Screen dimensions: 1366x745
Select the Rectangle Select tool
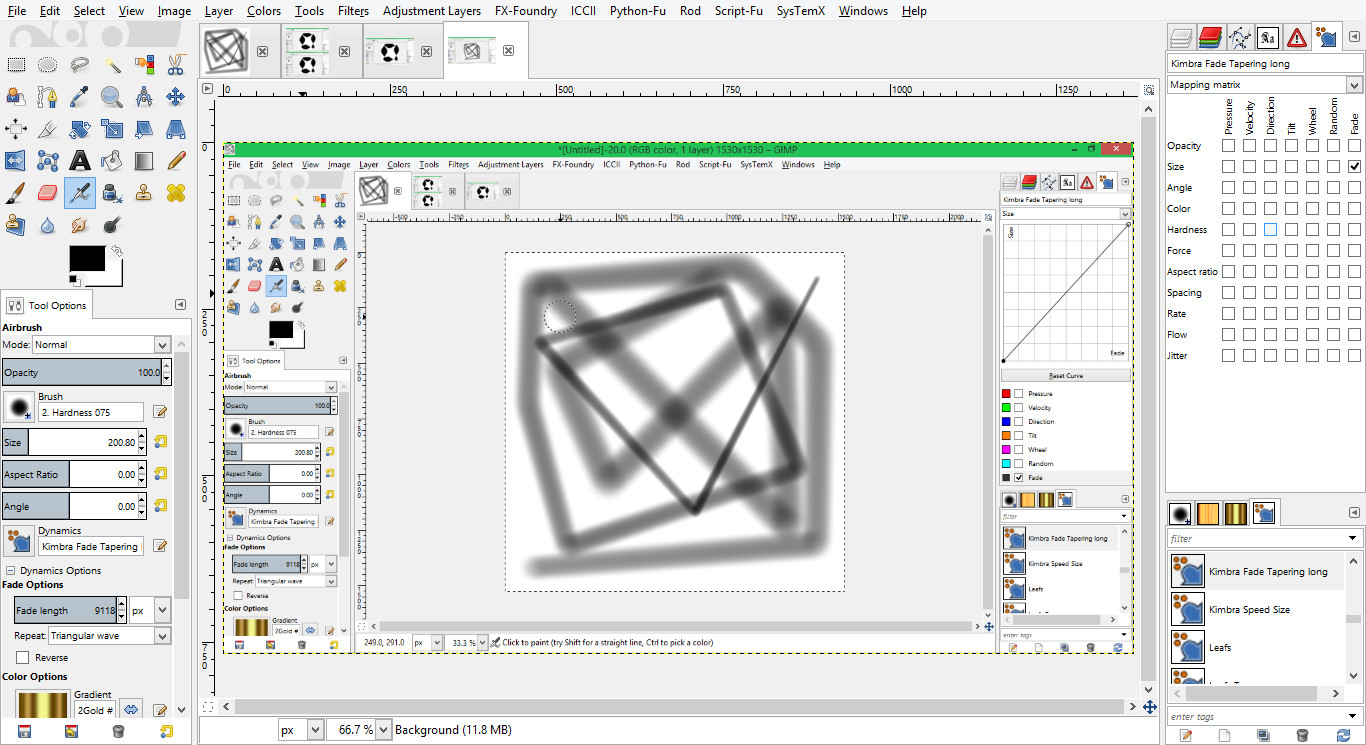pyautogui.click(x=16, y=65)
